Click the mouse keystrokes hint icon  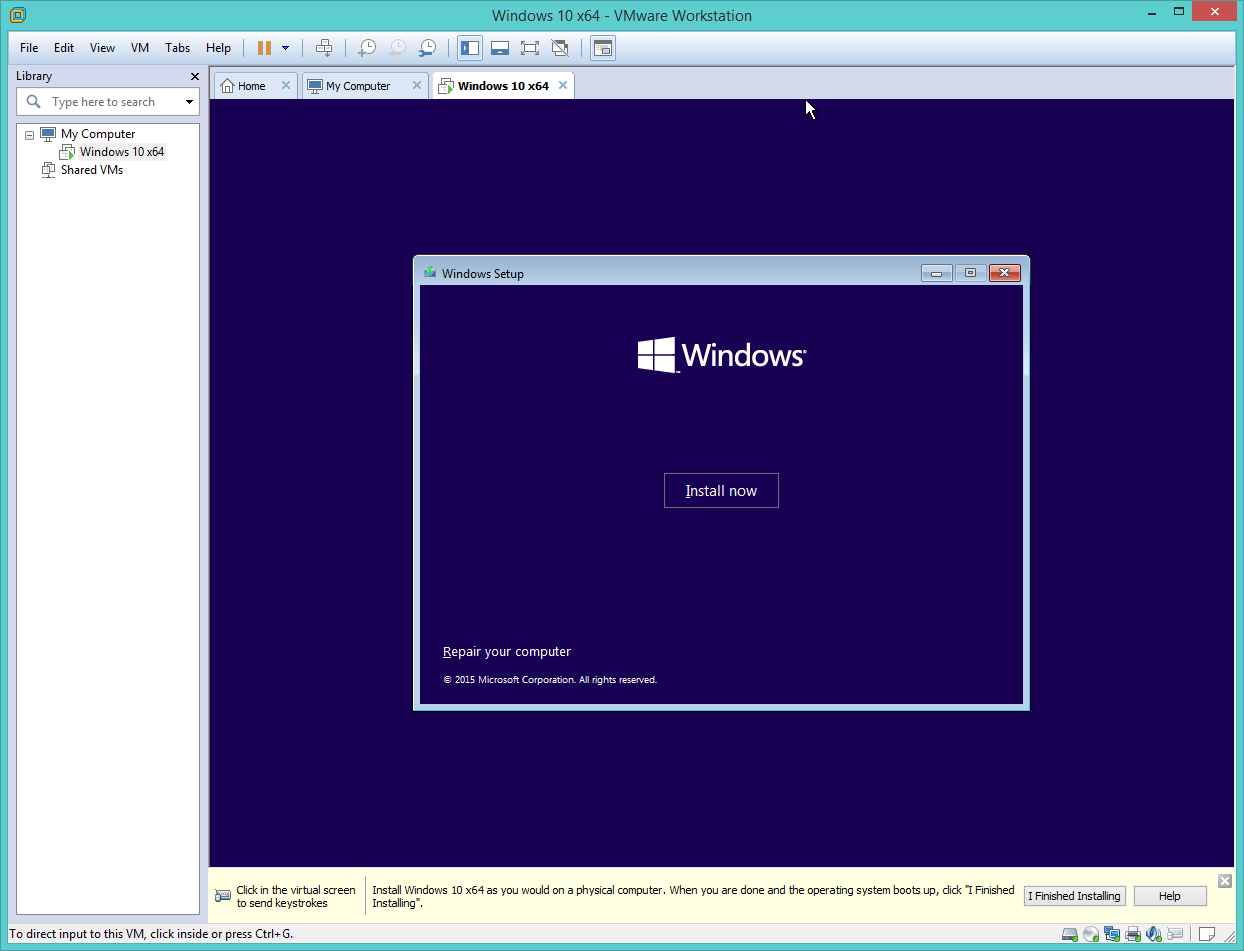221,895
